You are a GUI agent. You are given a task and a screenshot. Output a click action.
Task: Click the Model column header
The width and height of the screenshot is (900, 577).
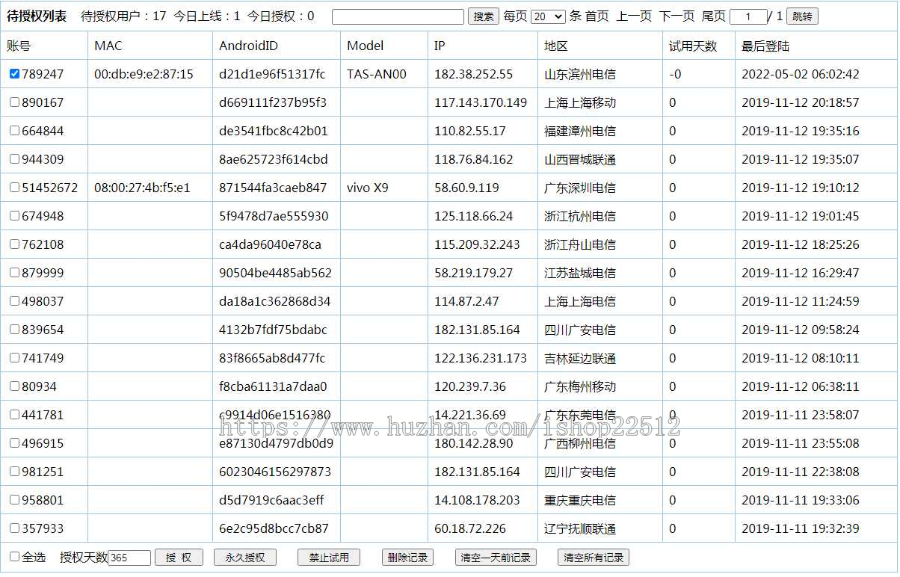click(365, 46)
